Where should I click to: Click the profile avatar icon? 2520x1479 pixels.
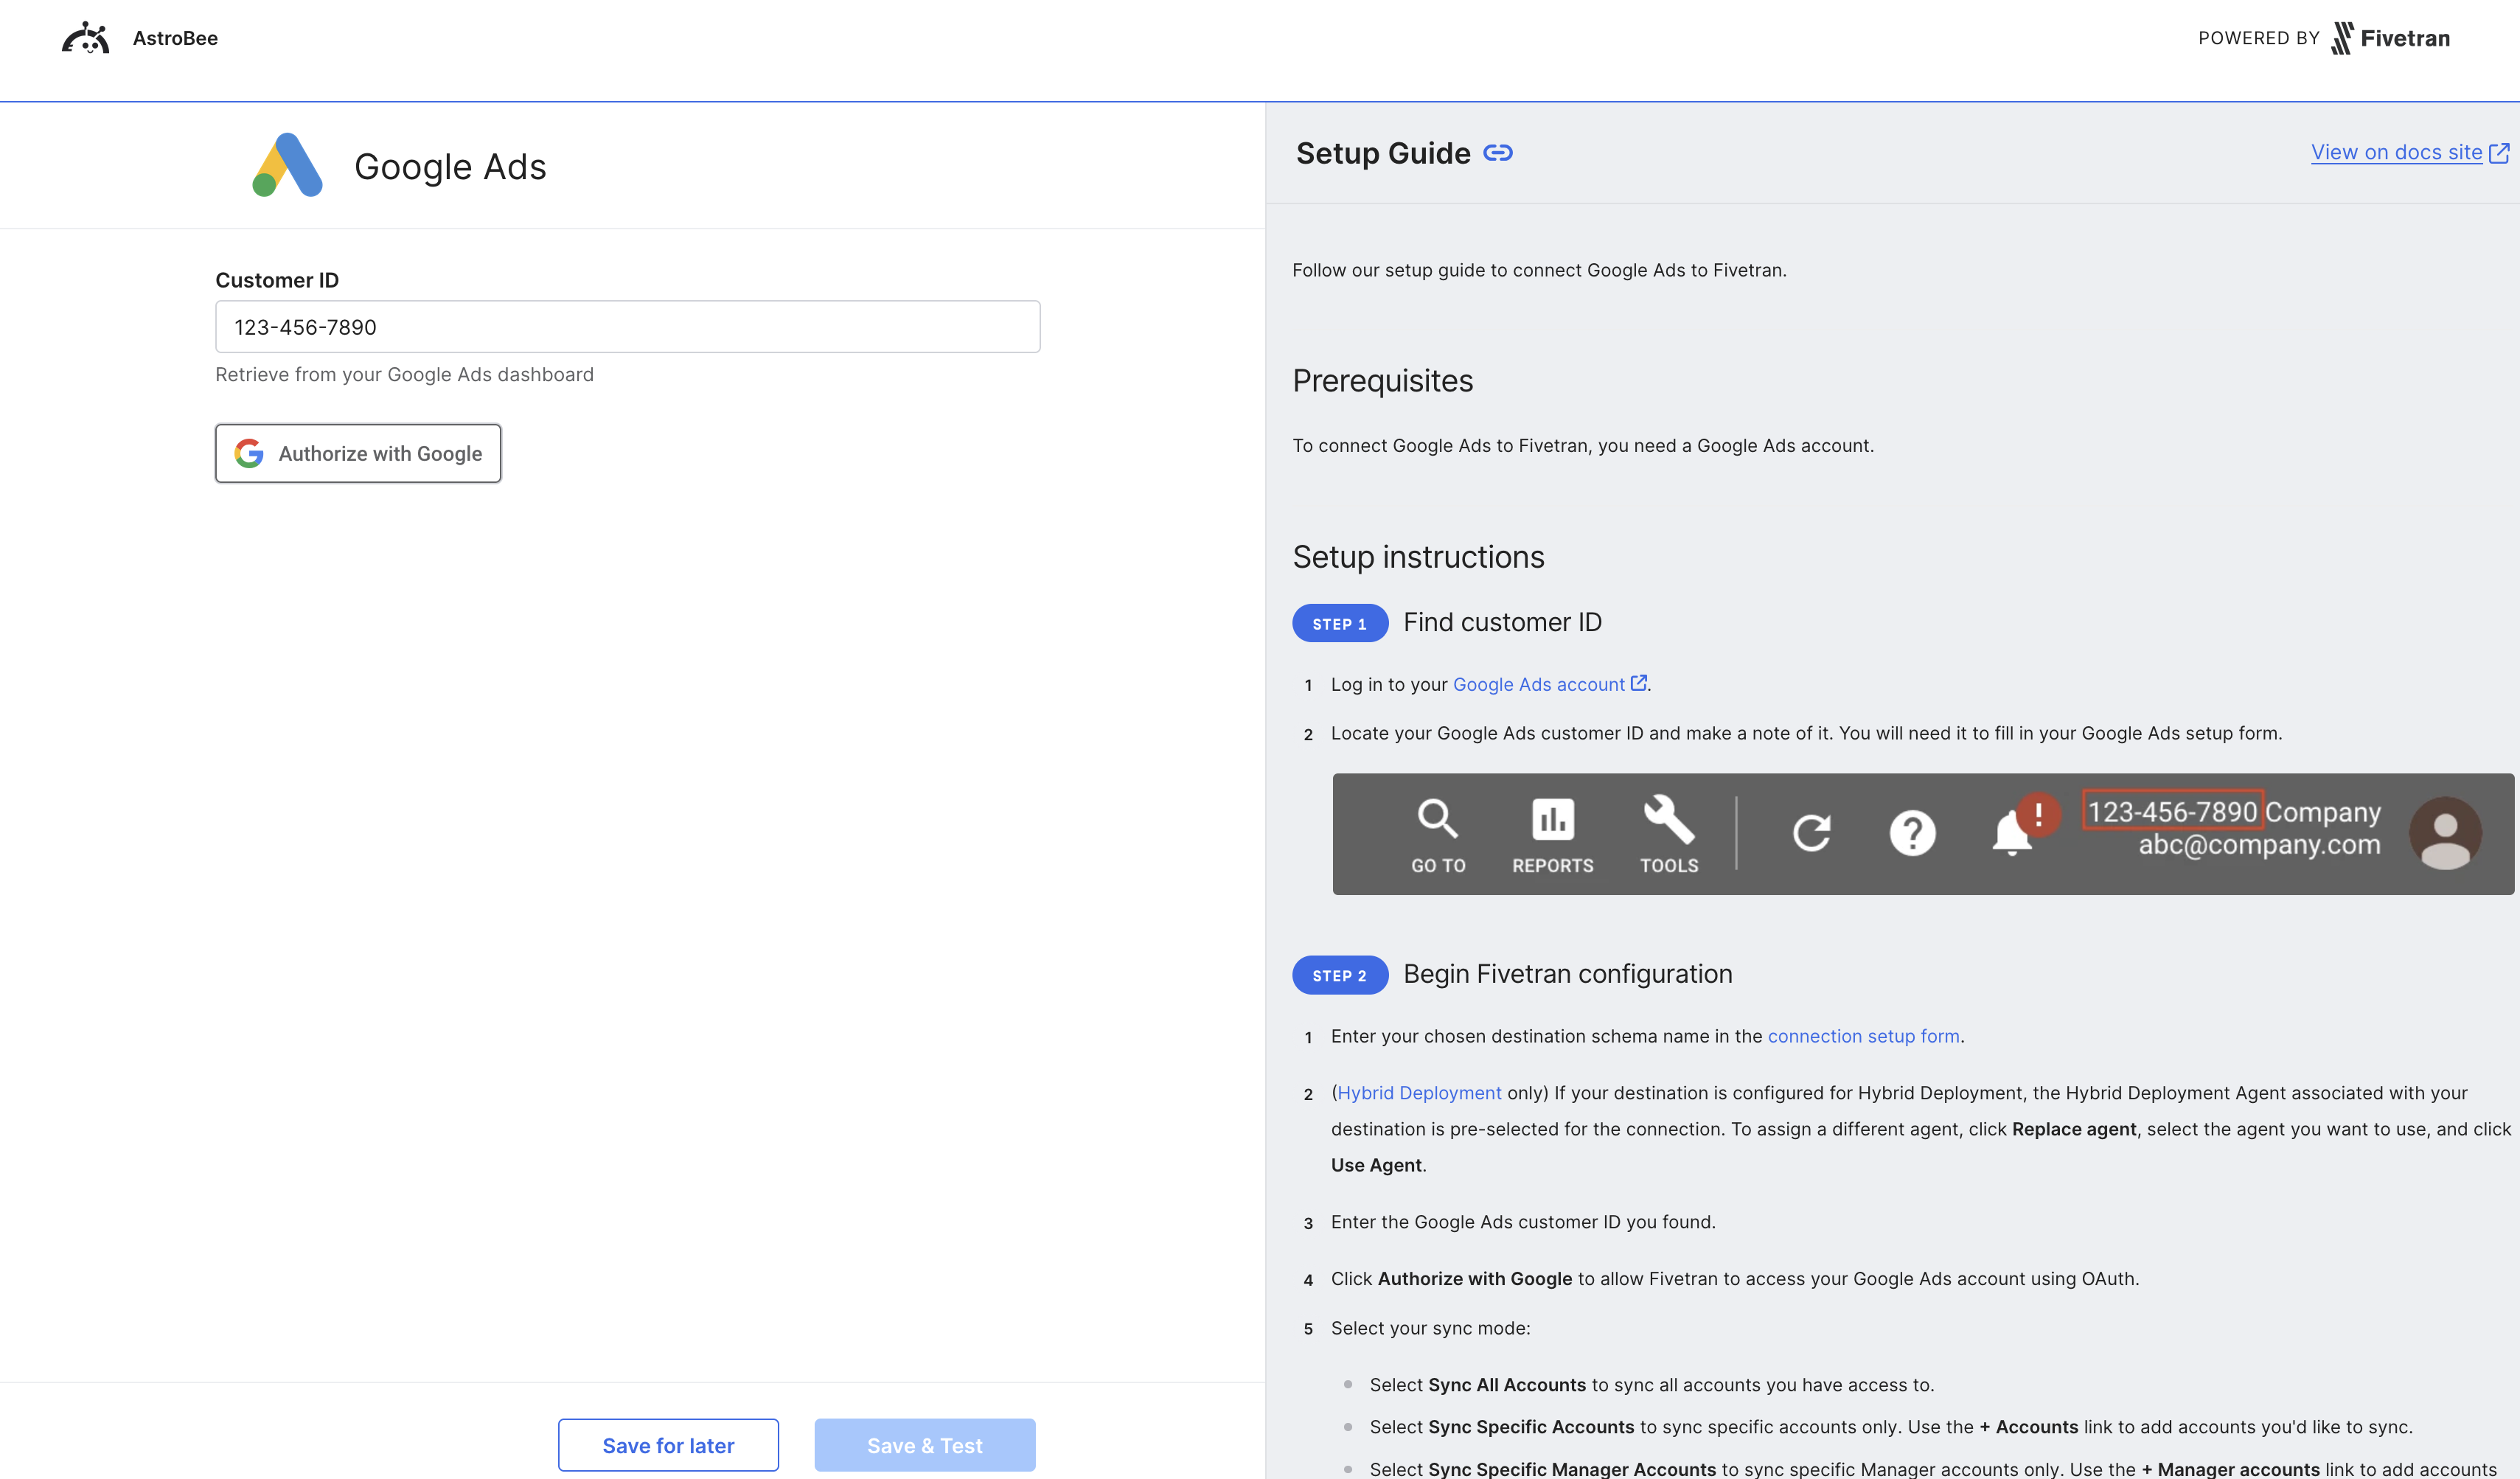coord(2446,833)
